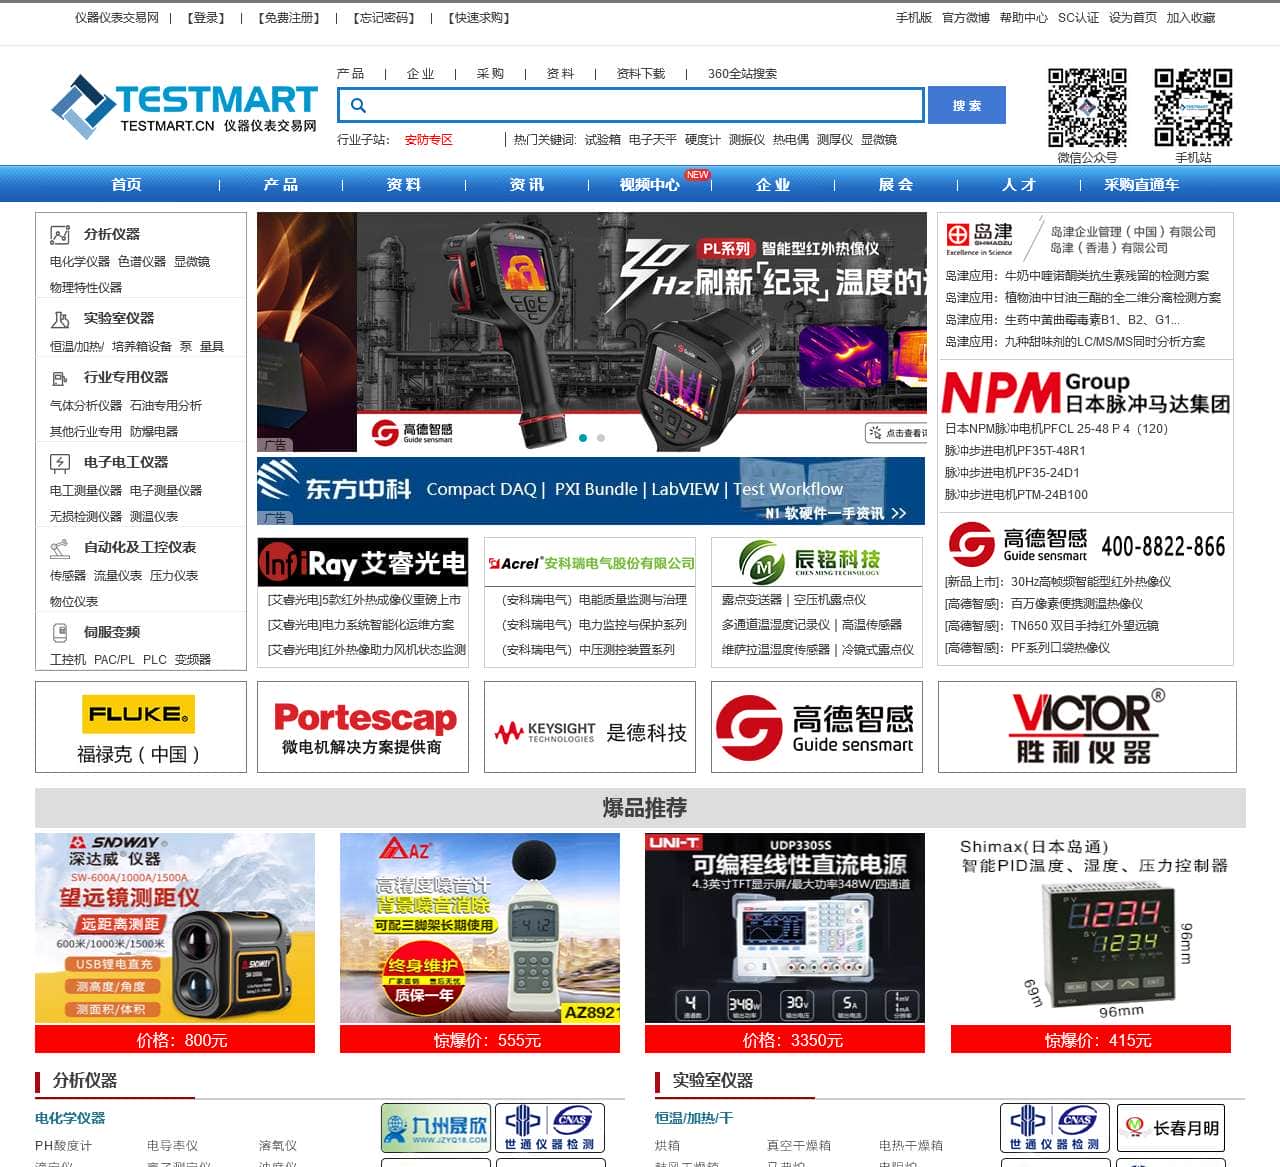Click the NPM Group logo

pyautogui.click(x=1086, y=391)
